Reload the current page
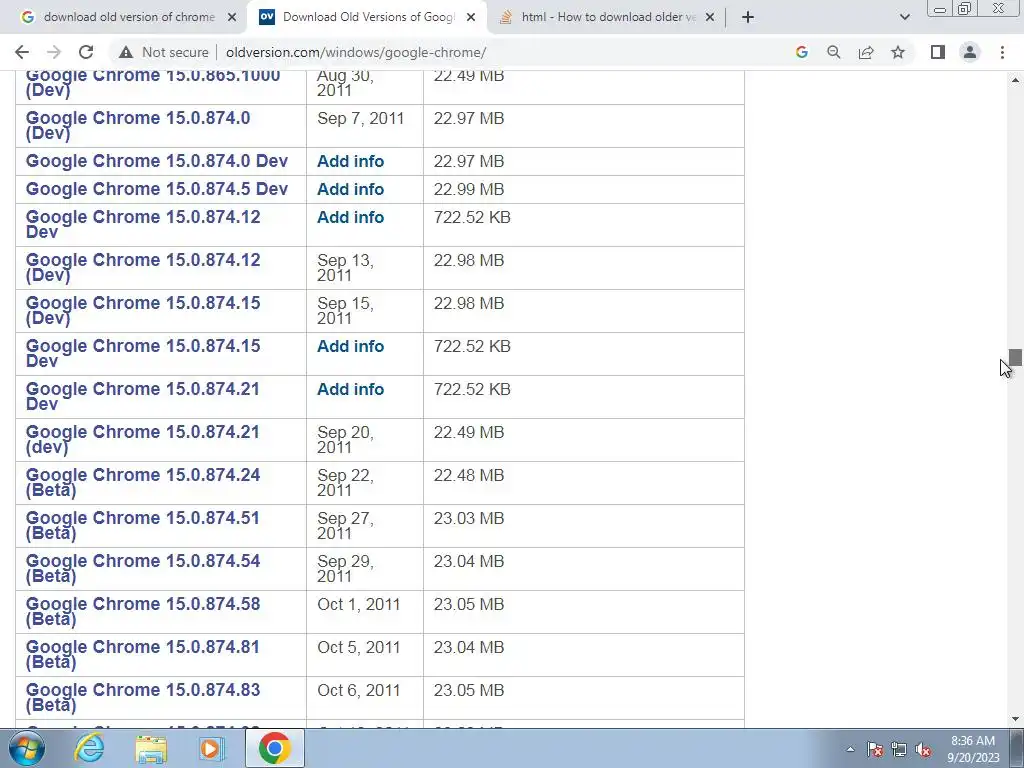The height and width of the screenshot is (768, 1024). pos(86,52)
